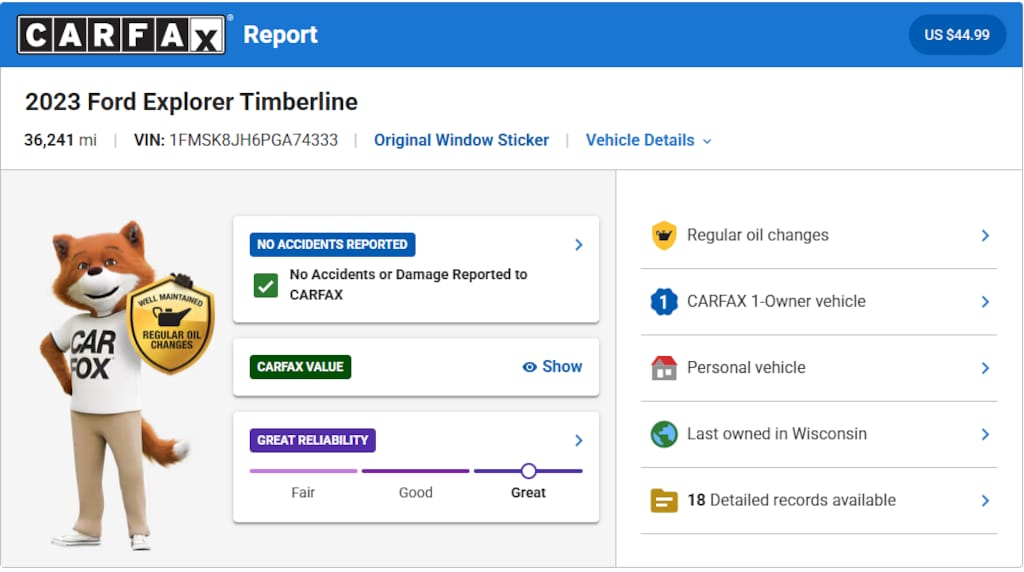The height and width of the screenshot is (572, 1024).
Task: Click the red house Personal vehicle icon
Action: (x=664, y=368)
